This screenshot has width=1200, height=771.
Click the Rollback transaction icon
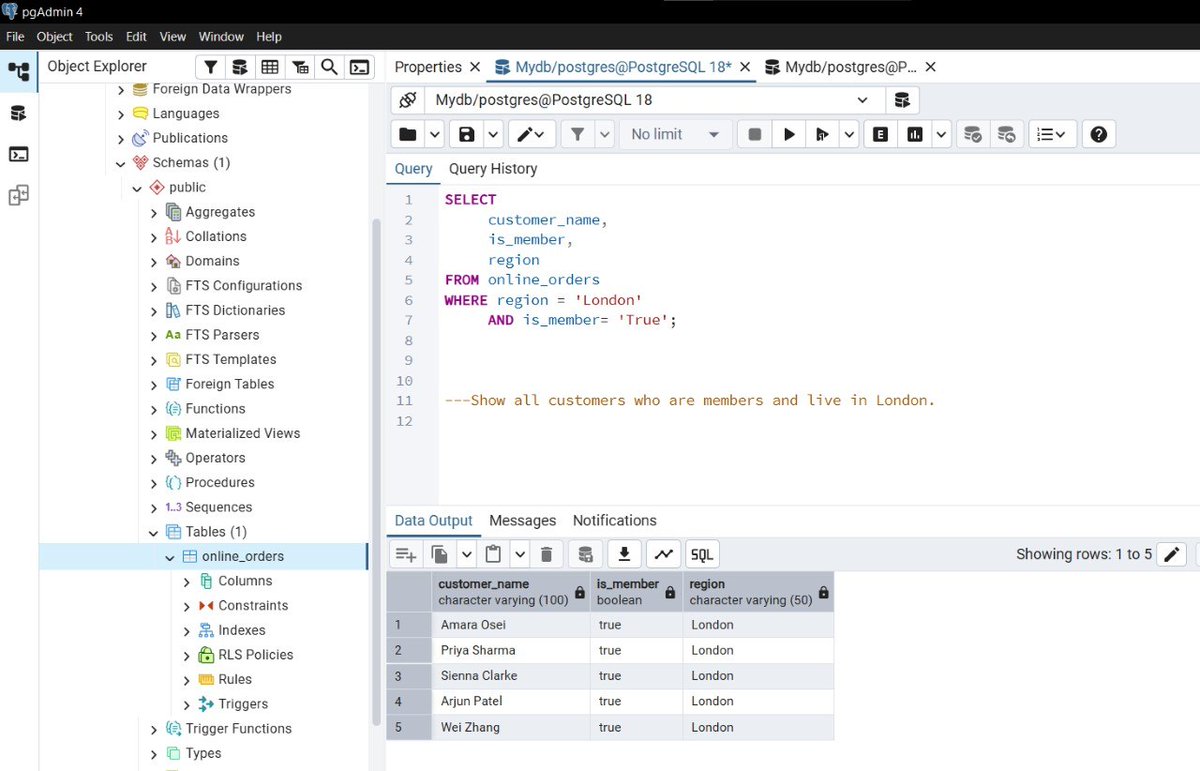click(1006, 134)
